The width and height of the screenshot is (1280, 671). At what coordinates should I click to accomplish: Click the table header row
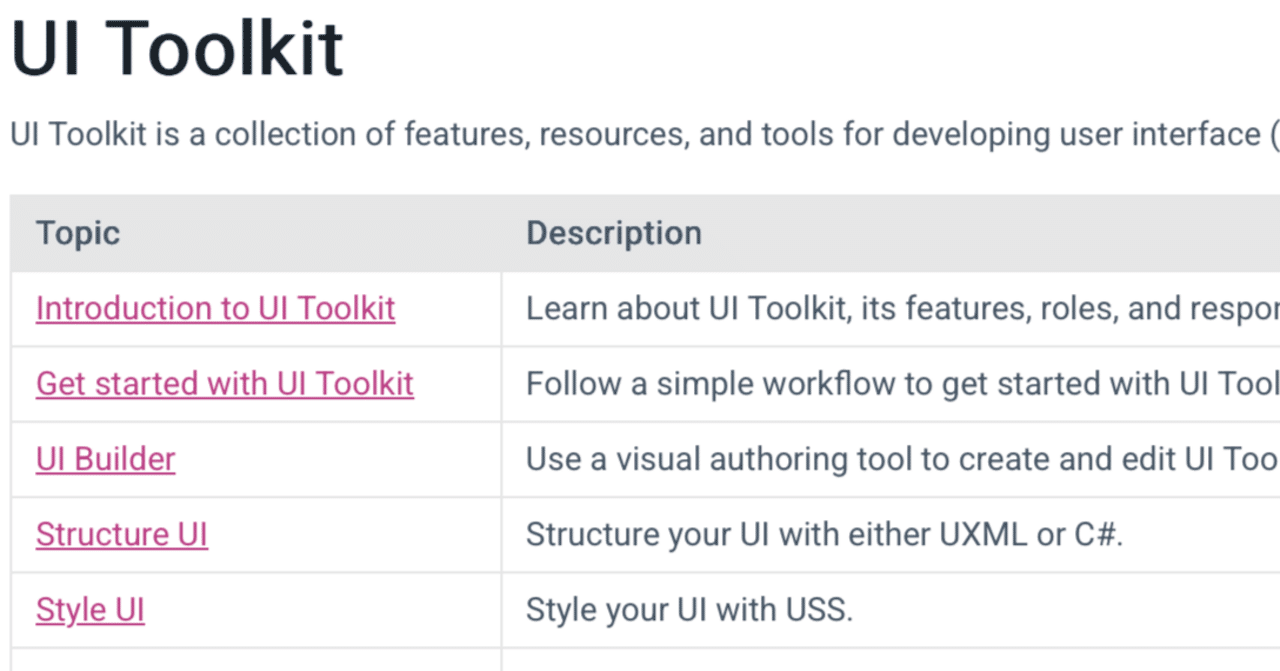click(640, 233)
